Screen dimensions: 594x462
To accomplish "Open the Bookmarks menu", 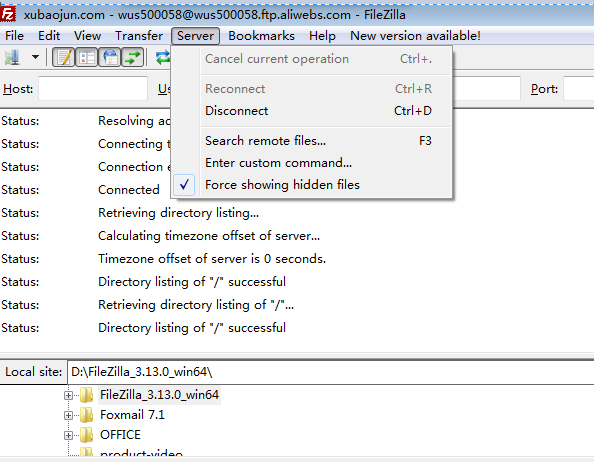I will tap(261, 36).
